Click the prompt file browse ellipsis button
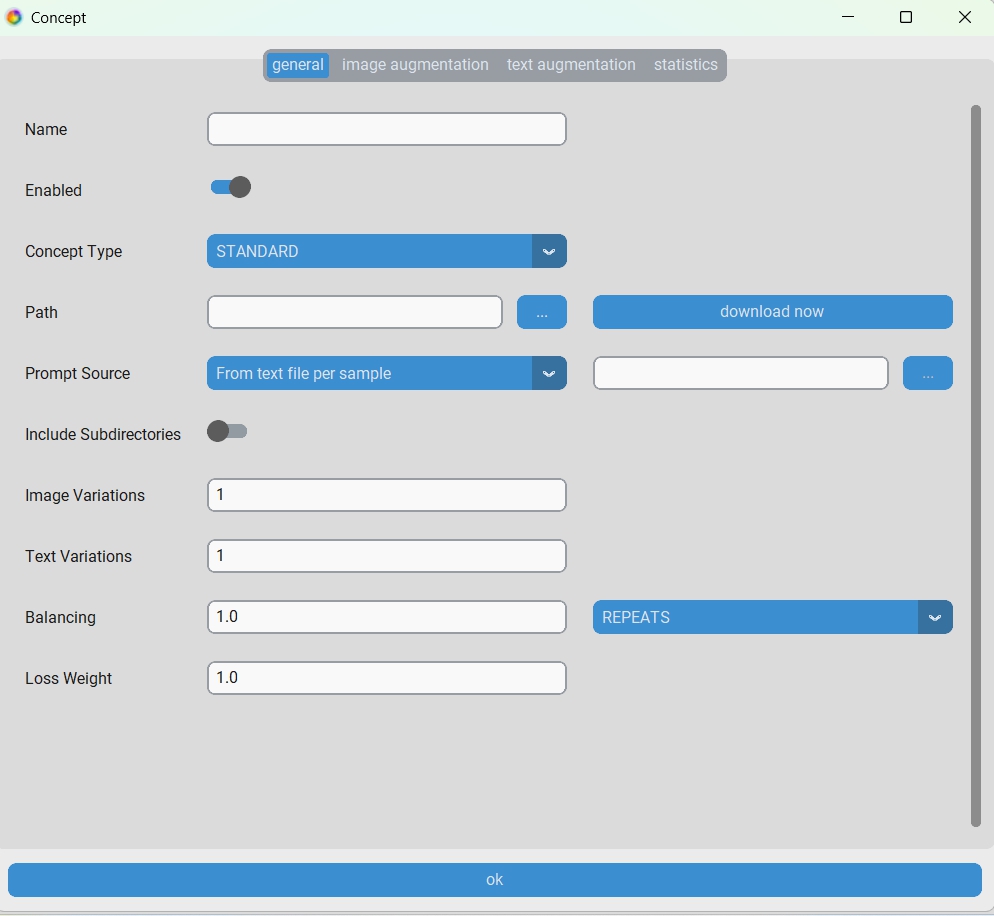994x916 pixels. click(927, 373)
